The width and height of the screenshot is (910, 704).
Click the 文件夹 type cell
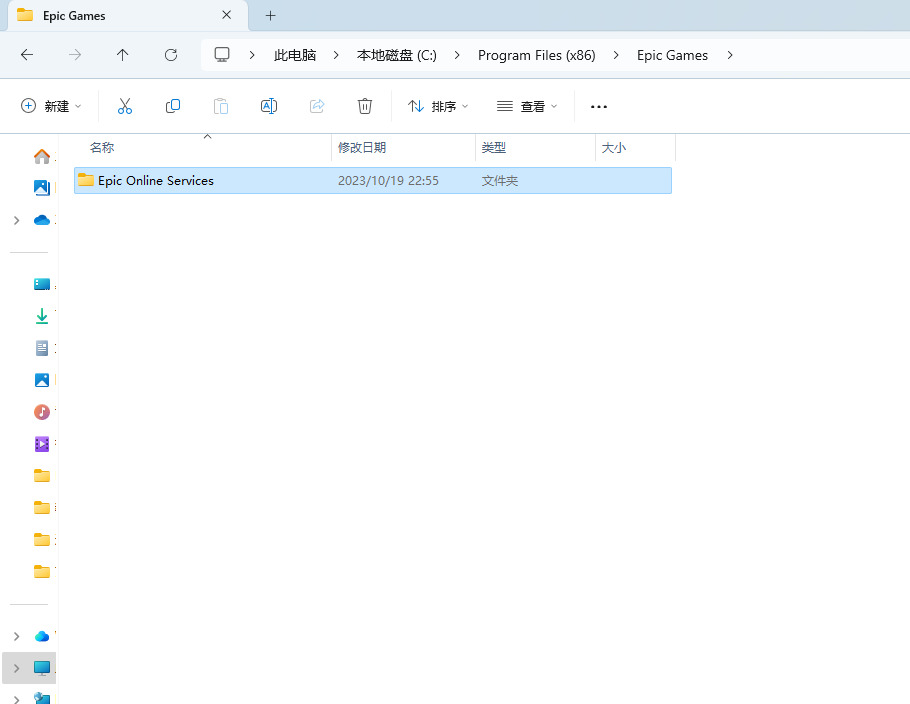point(500,180)
